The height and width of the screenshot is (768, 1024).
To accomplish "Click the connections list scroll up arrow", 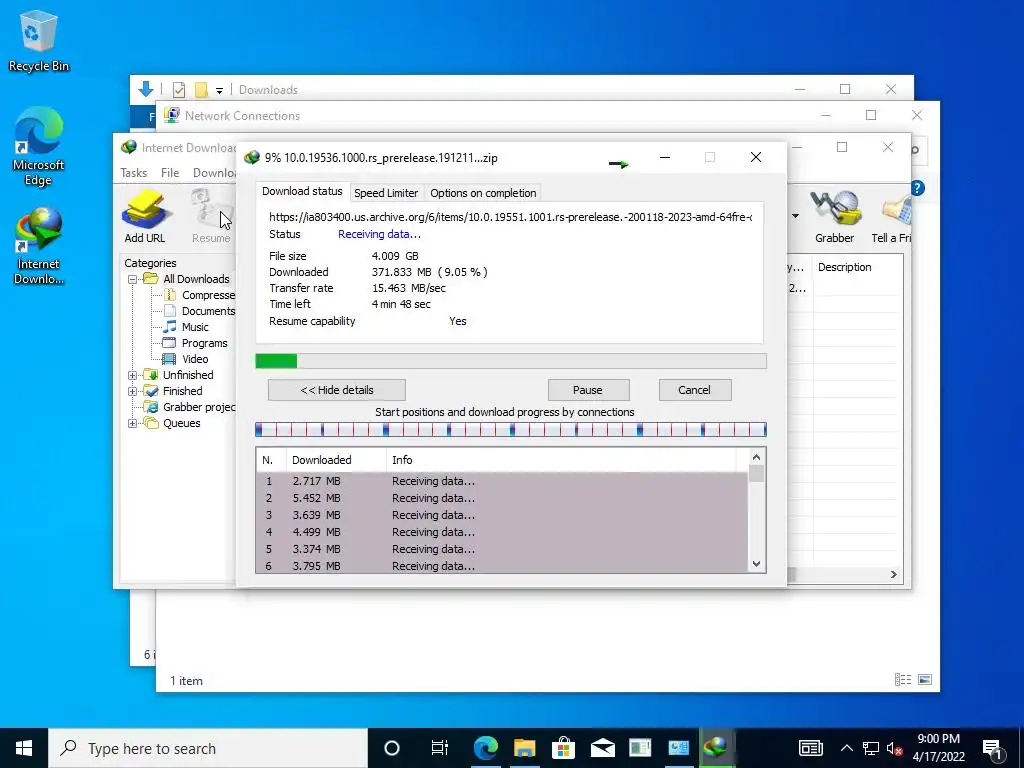I will (756, 458).
